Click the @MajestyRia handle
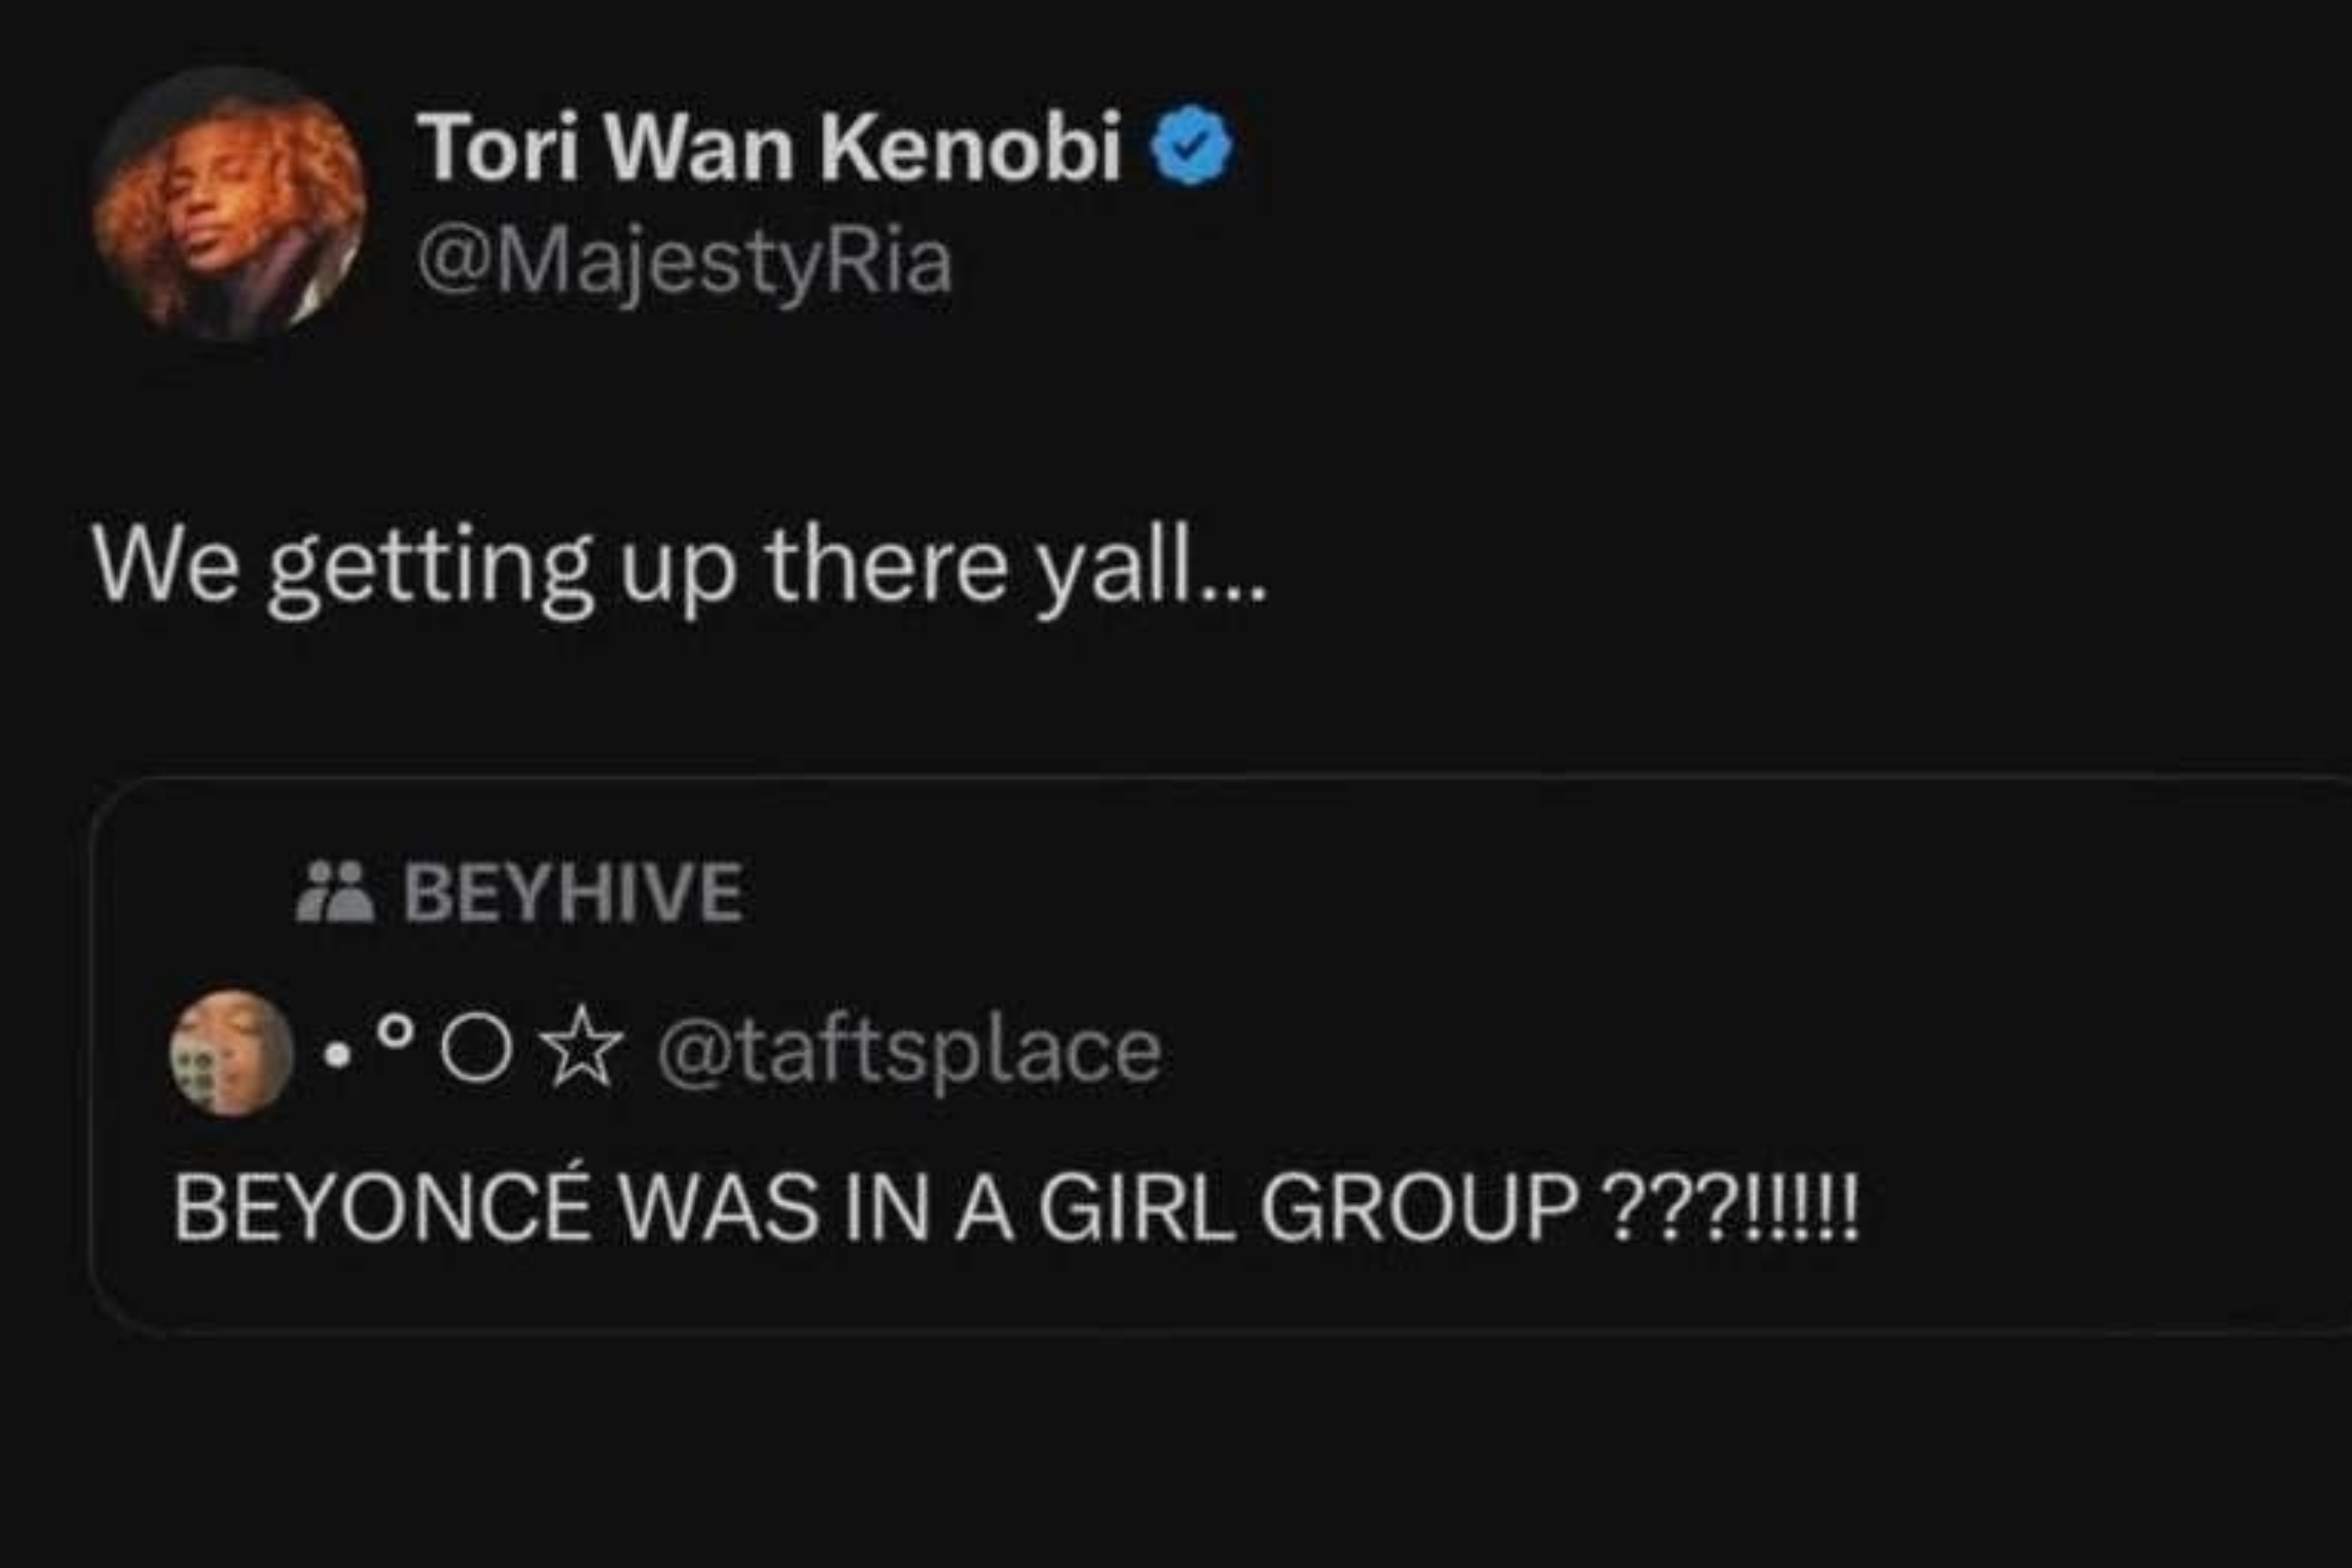 point(688,263)
